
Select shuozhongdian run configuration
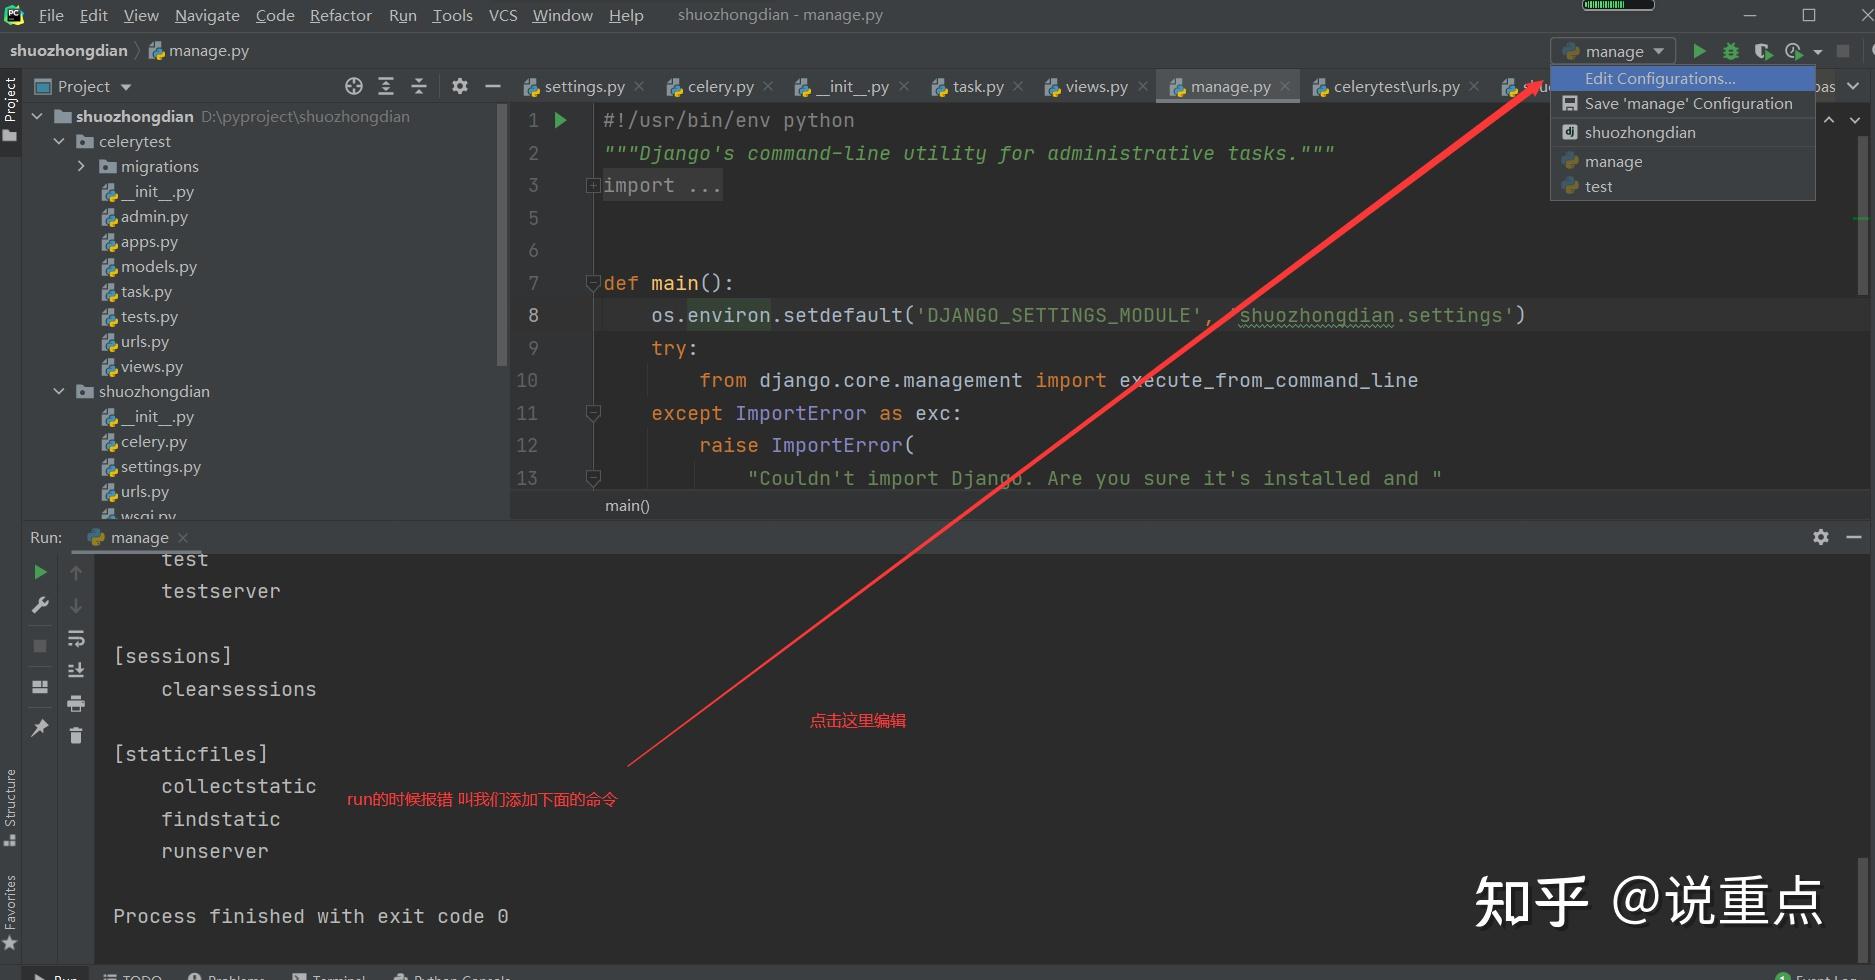(x=1683, y=132)
